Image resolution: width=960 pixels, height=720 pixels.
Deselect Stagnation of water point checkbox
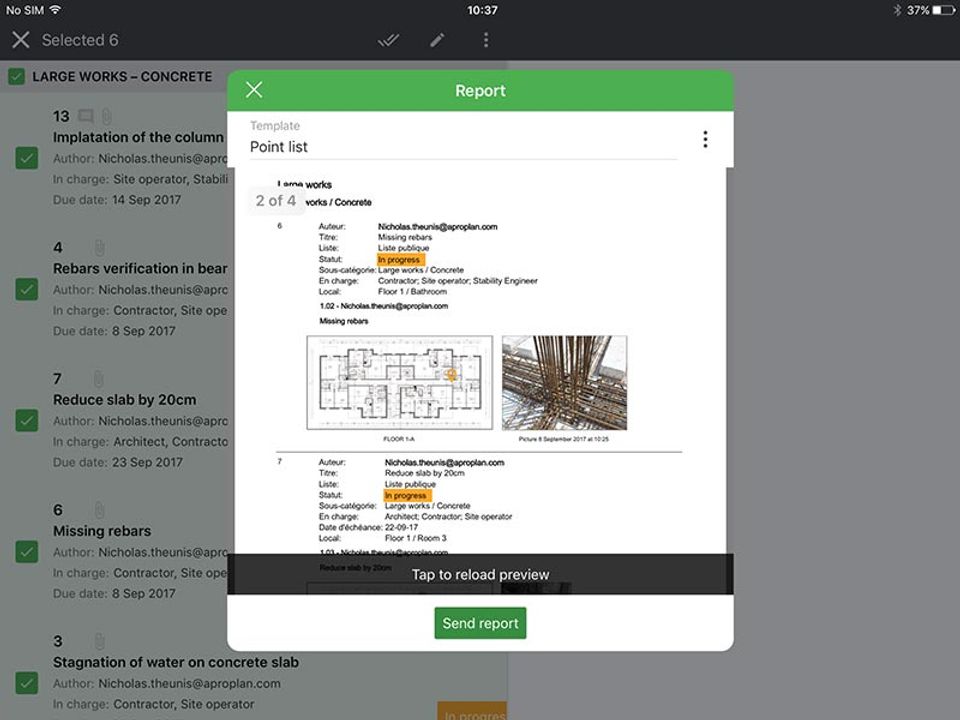pos(27,683)
